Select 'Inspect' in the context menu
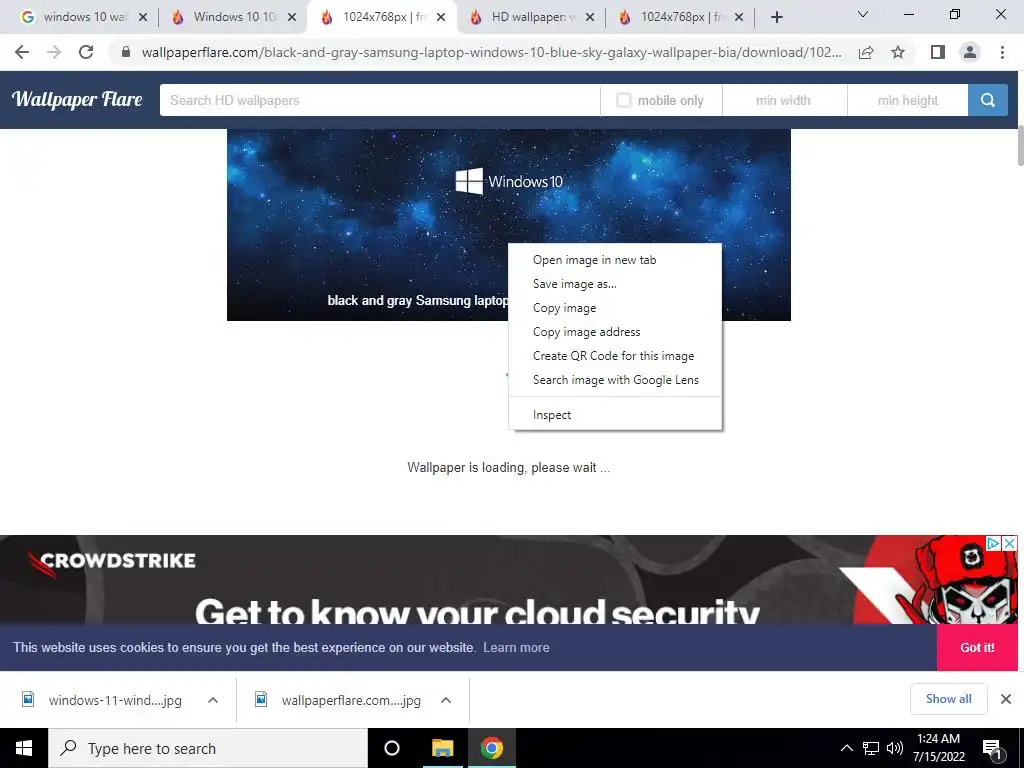1024x768 pixels. pos(615,415)
